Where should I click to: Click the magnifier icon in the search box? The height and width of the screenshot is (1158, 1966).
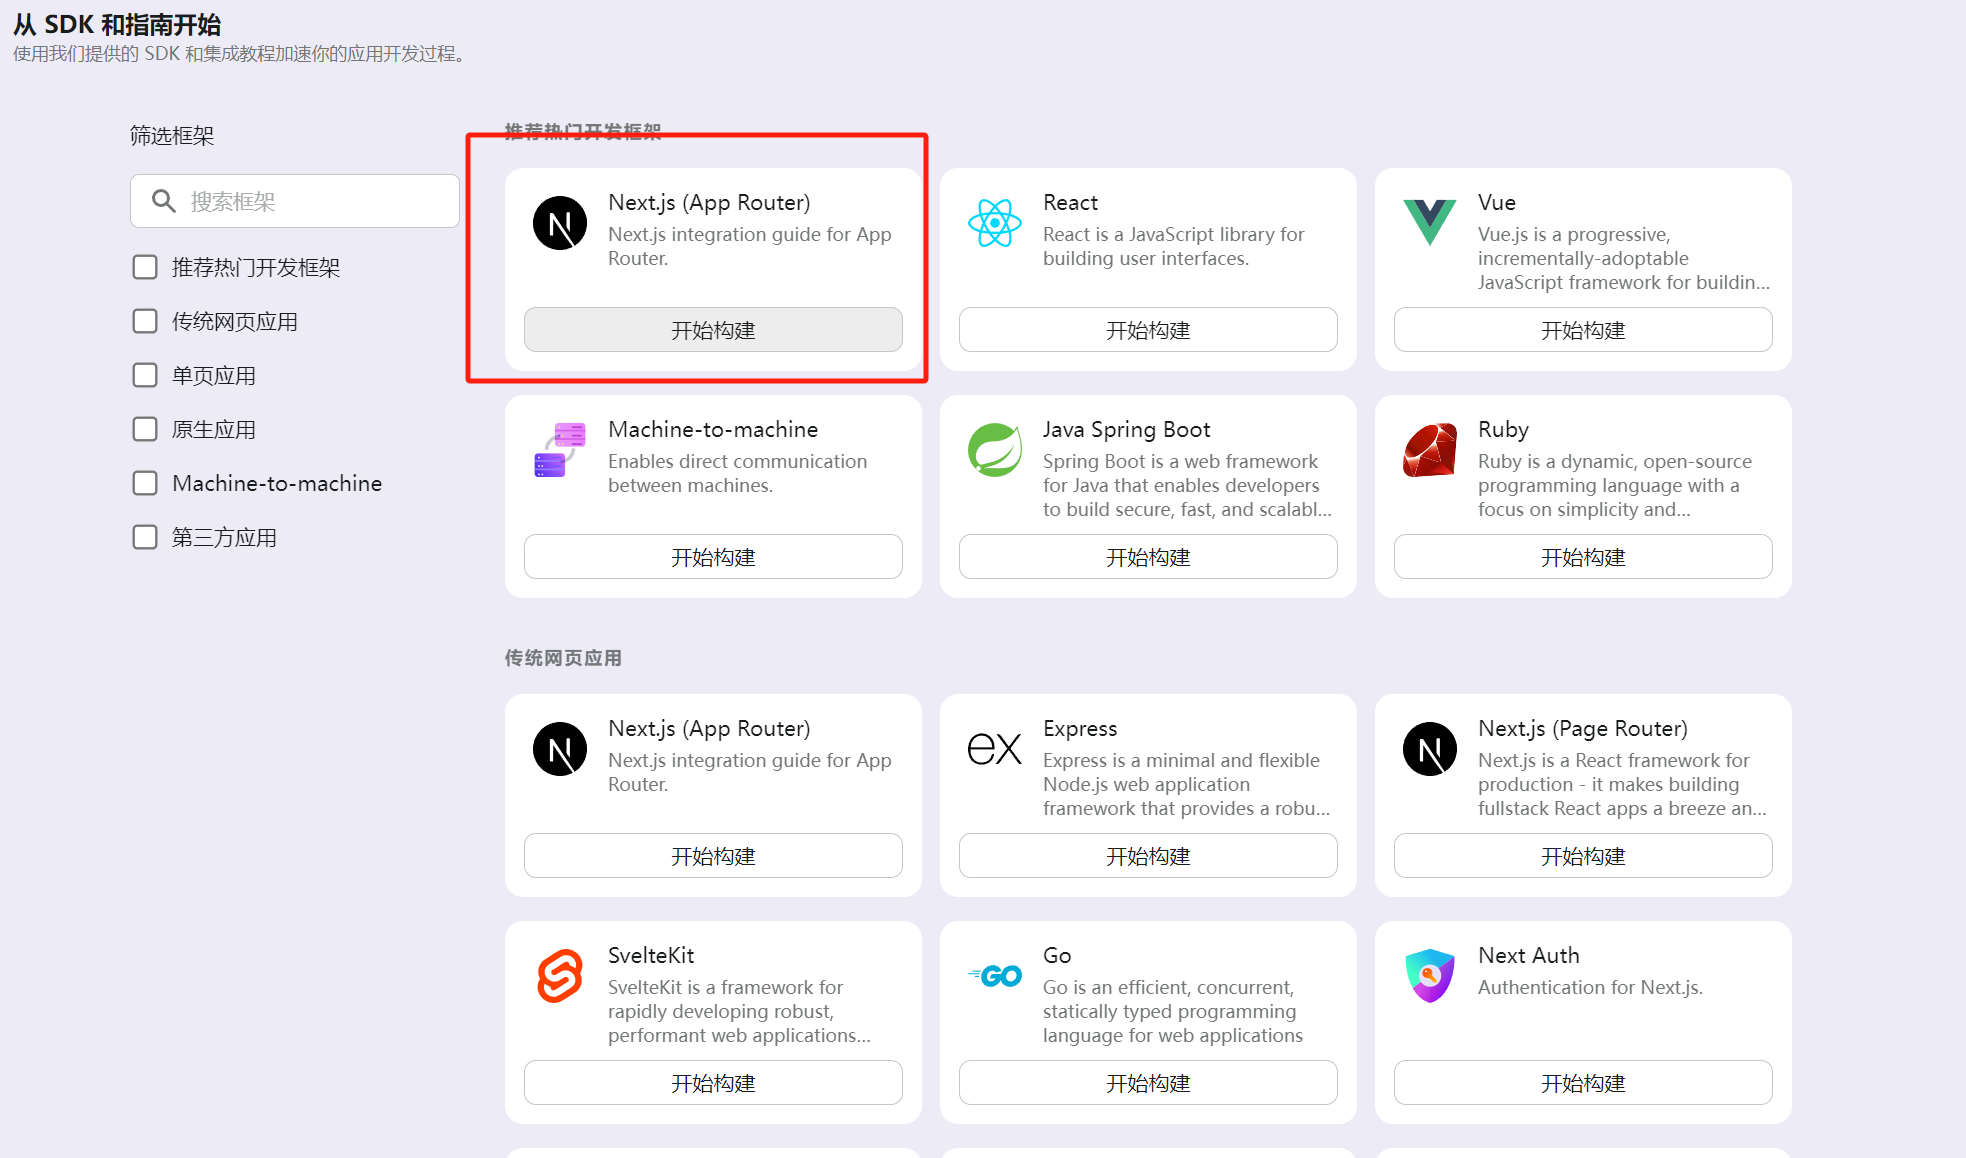pyautogui.click(x=163, y=201)
